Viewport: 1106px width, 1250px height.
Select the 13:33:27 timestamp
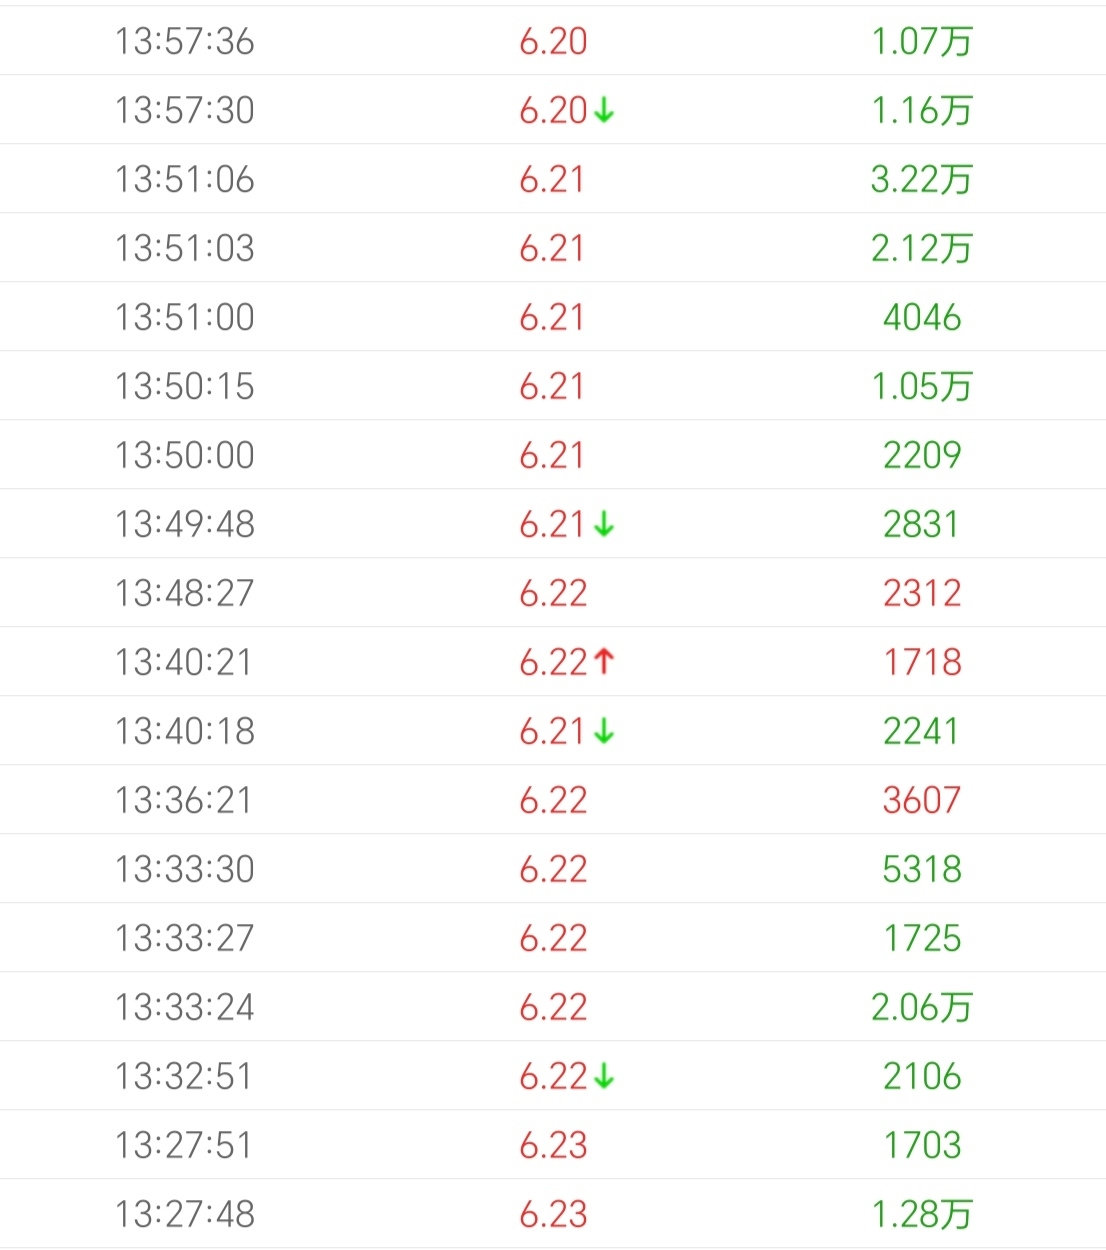click(185, 938)
